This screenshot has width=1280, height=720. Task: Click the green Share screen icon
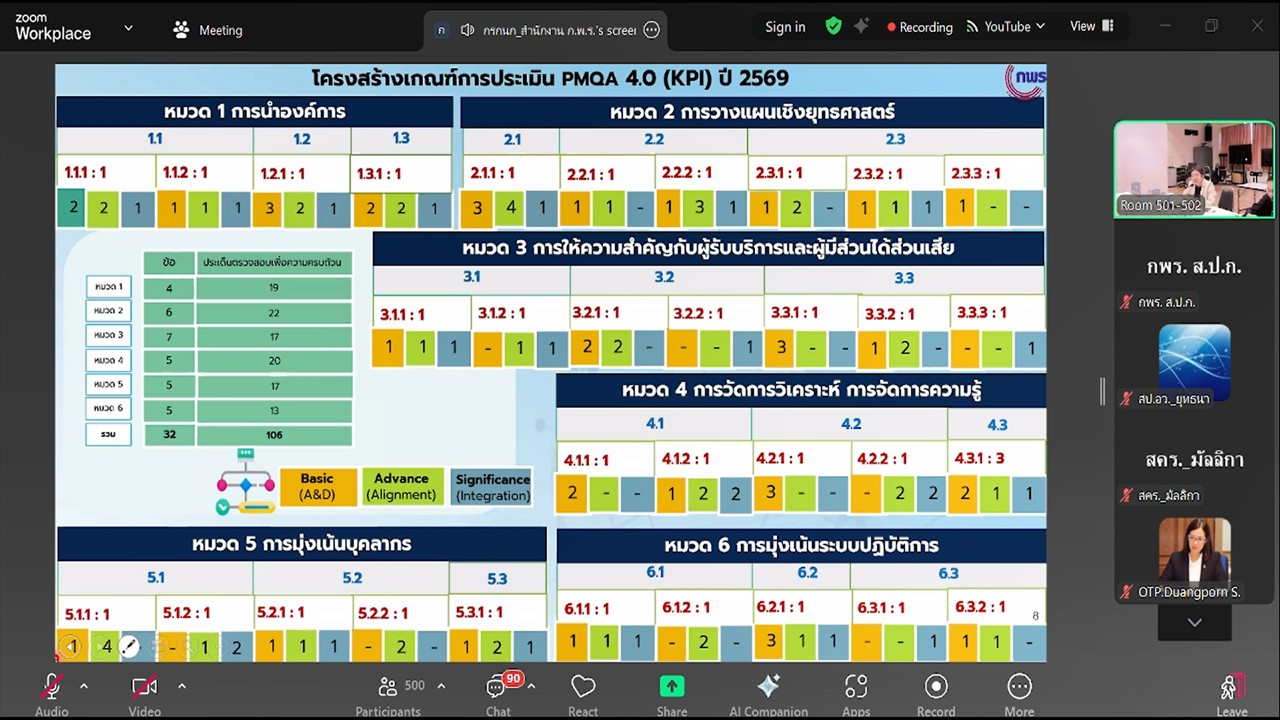(672, 687)
